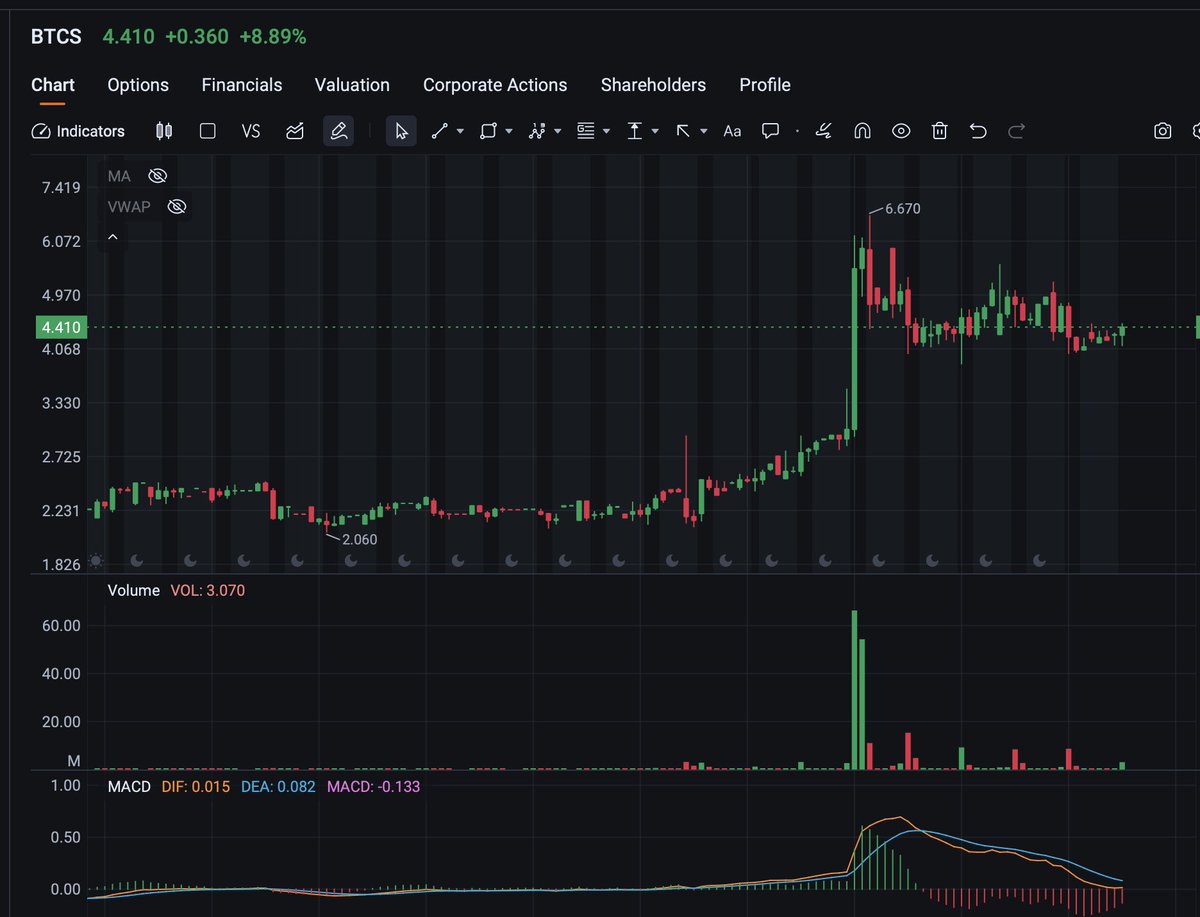The width and height of the screenshot is (1200, 917).
Task: Click the square frame icon in toolbar
Action: (208, 131)
